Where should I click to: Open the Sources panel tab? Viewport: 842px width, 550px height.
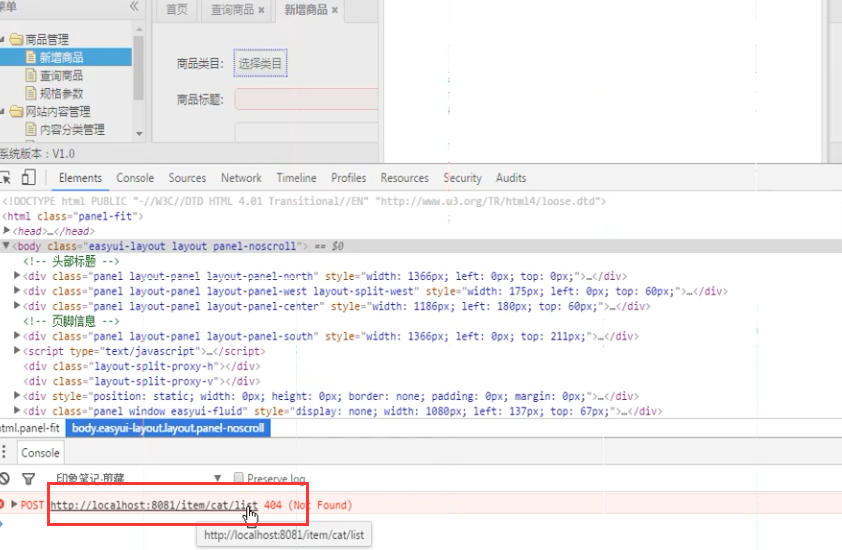(x=187, y=178)
